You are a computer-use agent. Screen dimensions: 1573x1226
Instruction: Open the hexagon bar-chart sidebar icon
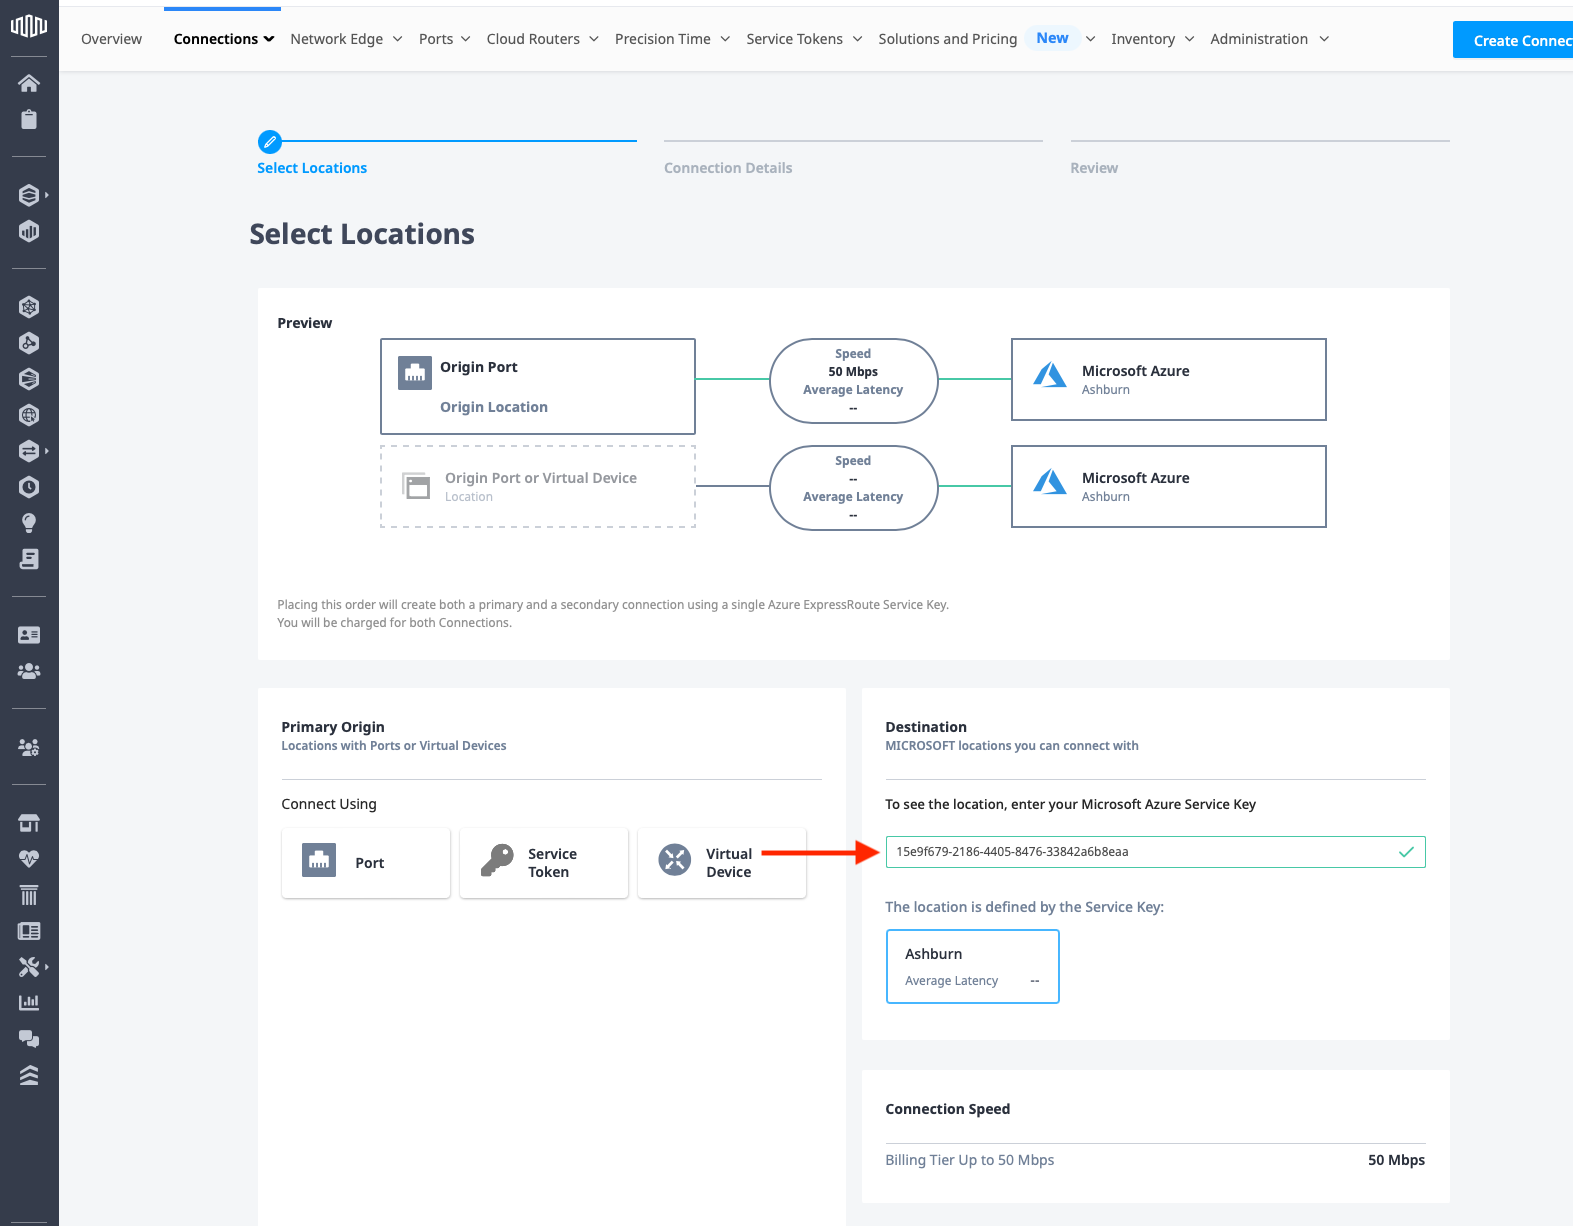[x=29, y=231]
